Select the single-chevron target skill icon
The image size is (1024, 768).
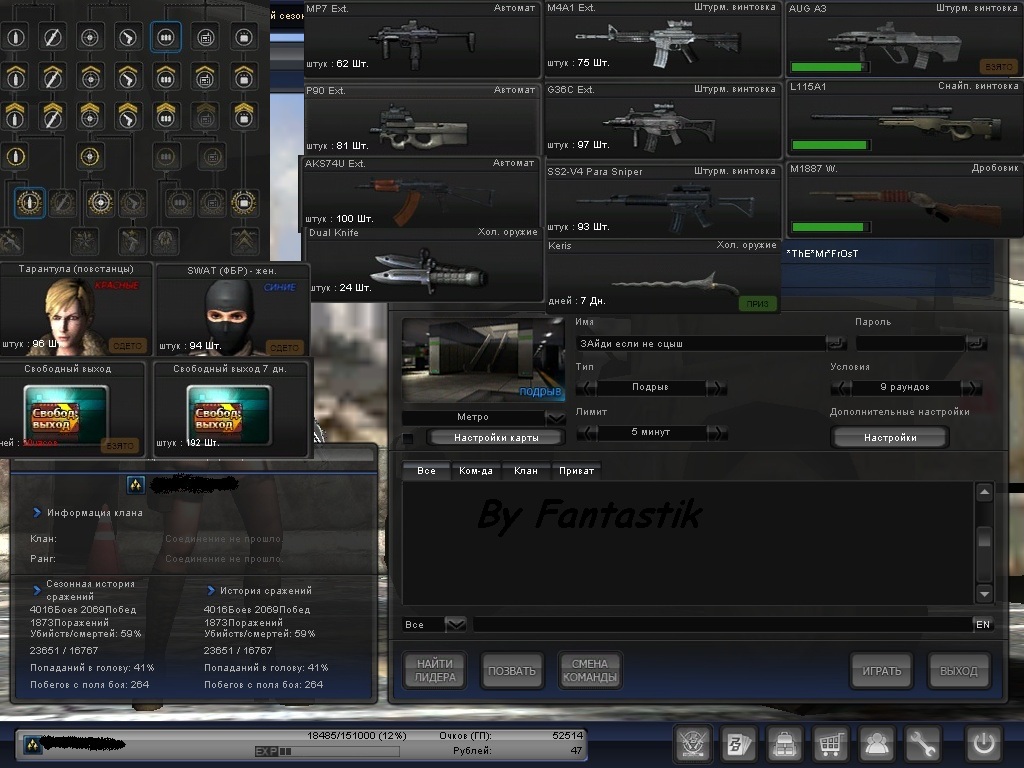pos(90,78)
